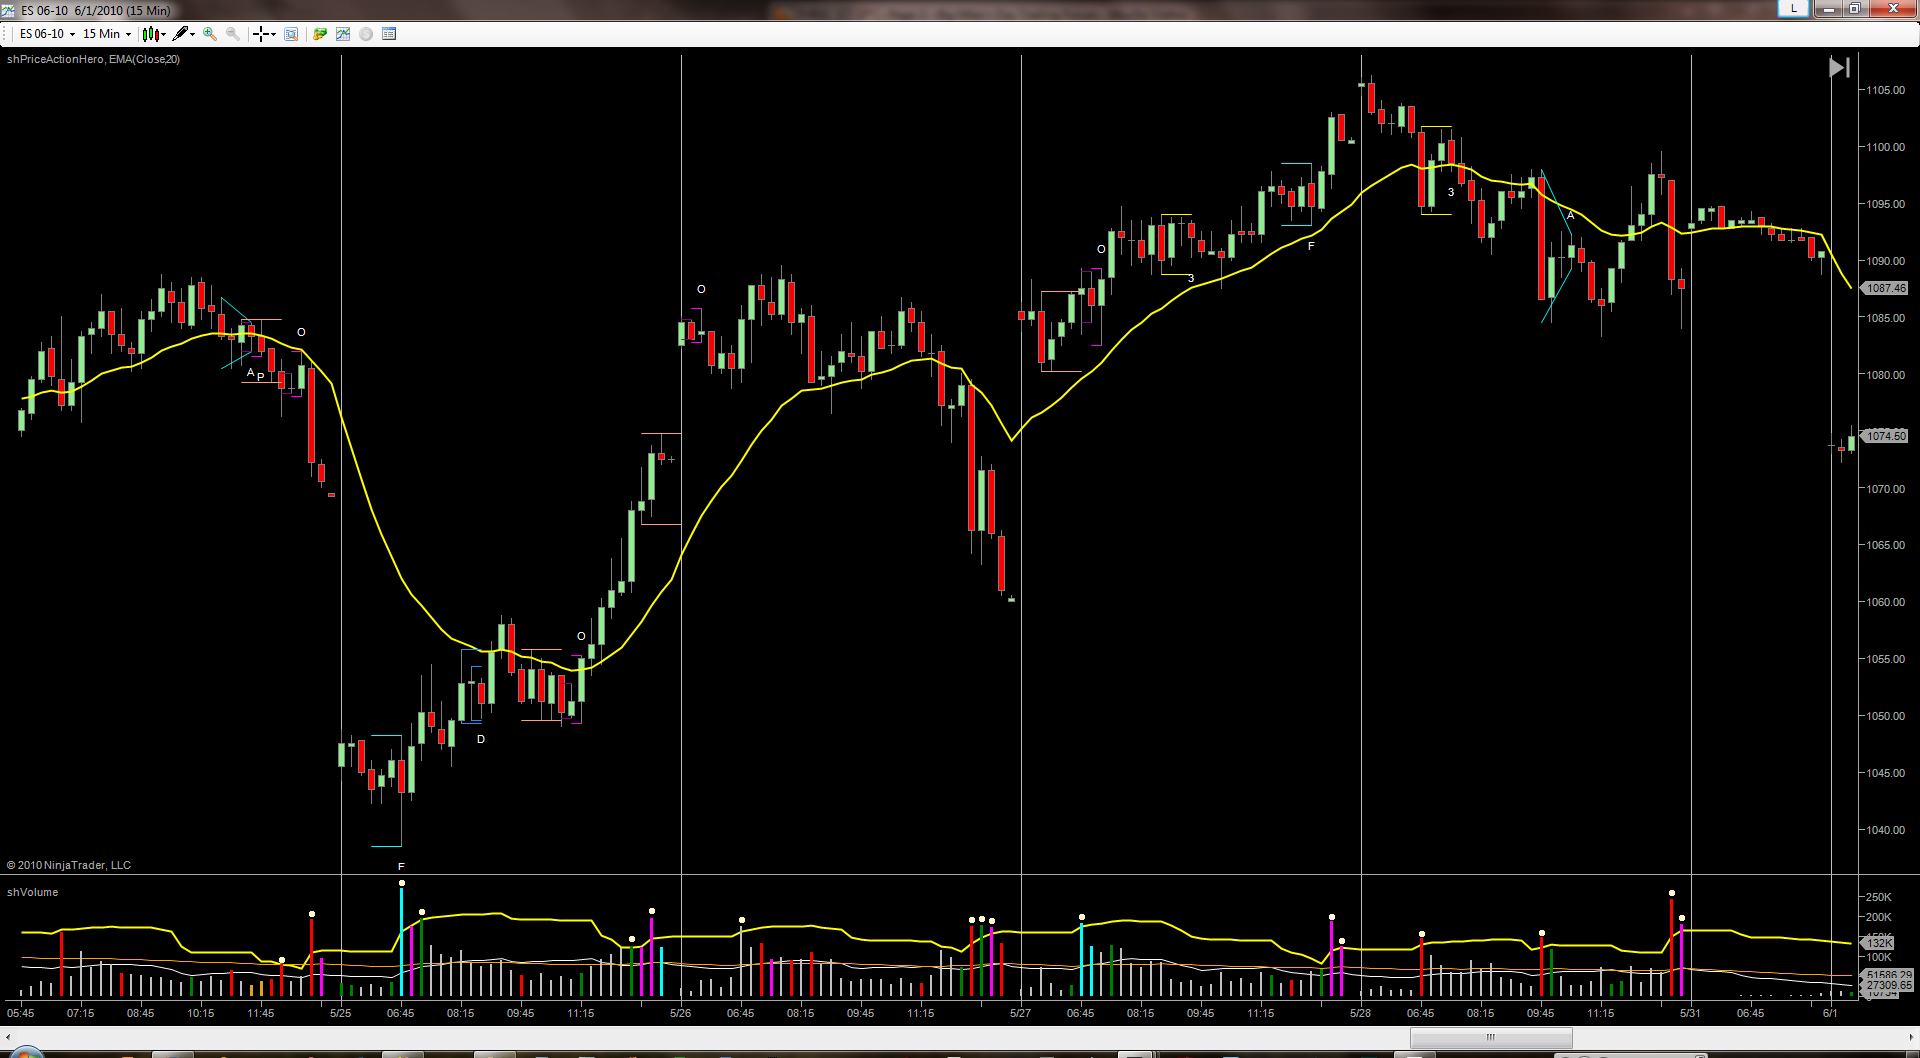This screenshot has height=1058, width=1920.
Task: Expand the chart style dropdown arrow
Action: click(x=163, y=34)
